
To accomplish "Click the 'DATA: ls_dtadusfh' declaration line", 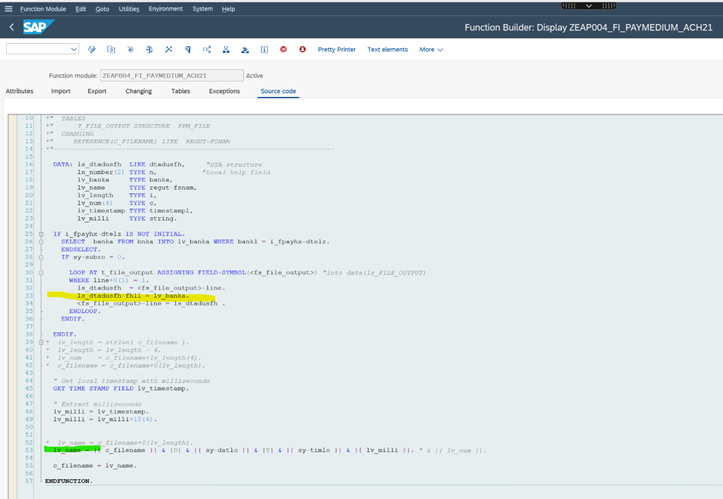I will pos(158,165).
